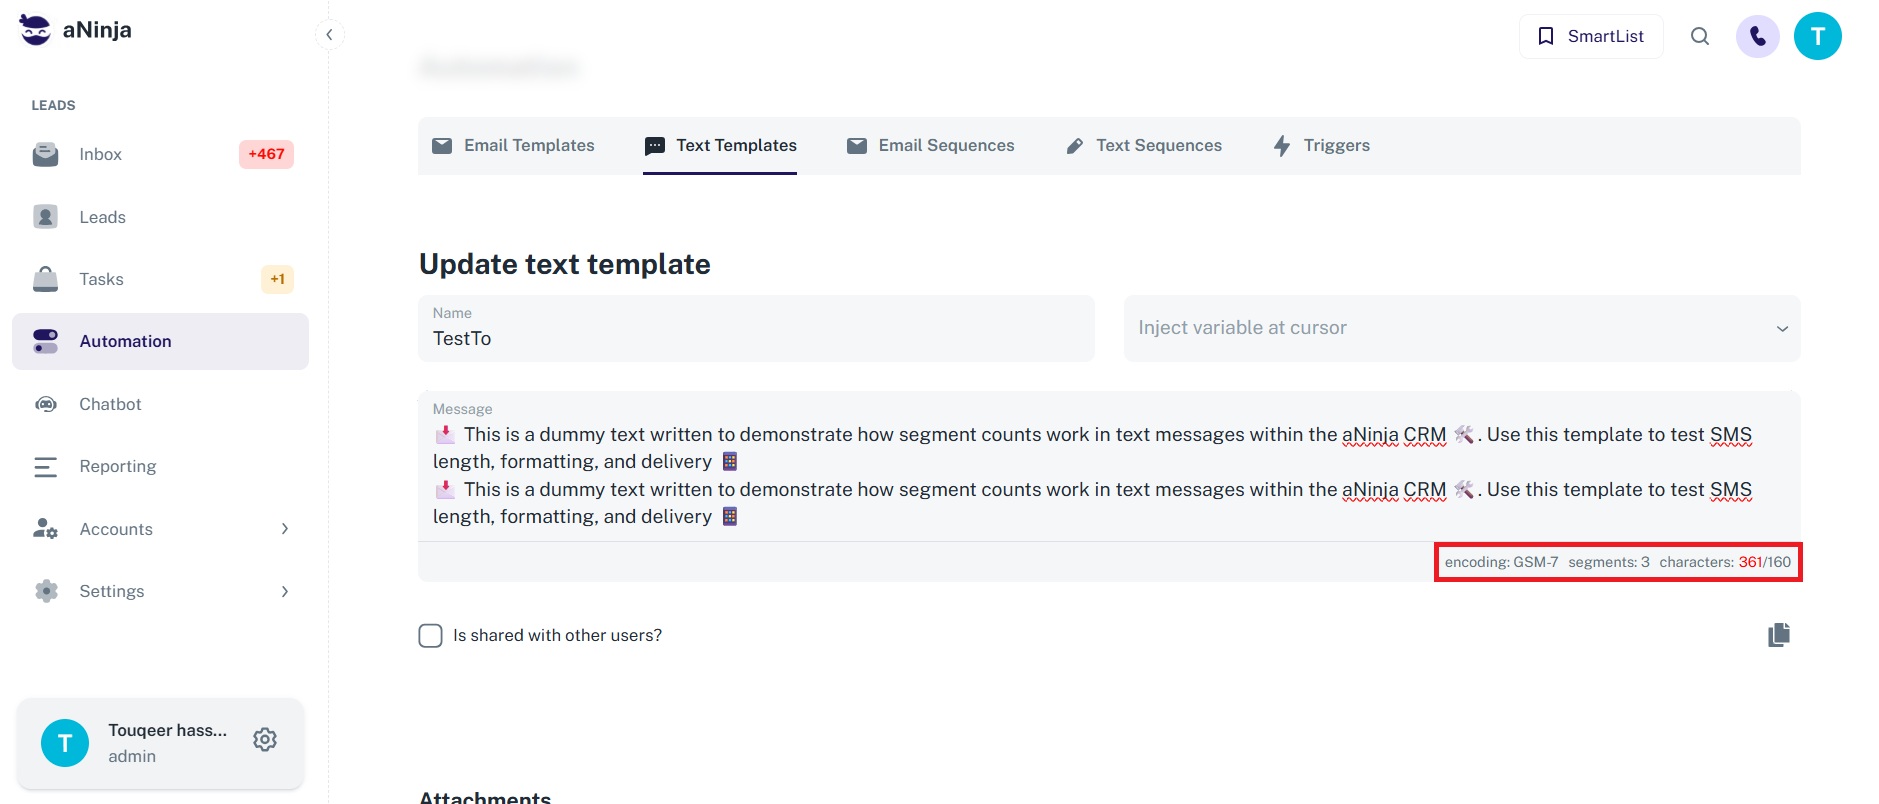This screenshot has width=1879, height=804.
Task: Open user settings gear icon
Action: tap(265, 740)
